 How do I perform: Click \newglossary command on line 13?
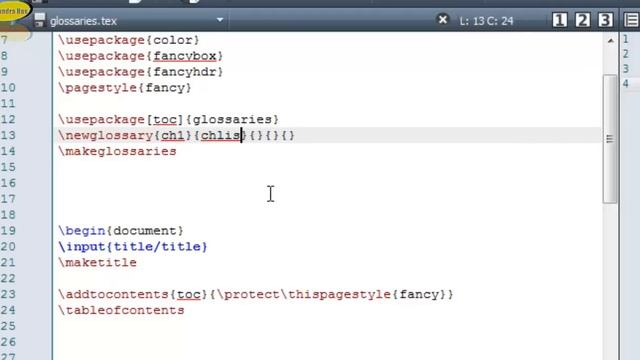point(106,136)
